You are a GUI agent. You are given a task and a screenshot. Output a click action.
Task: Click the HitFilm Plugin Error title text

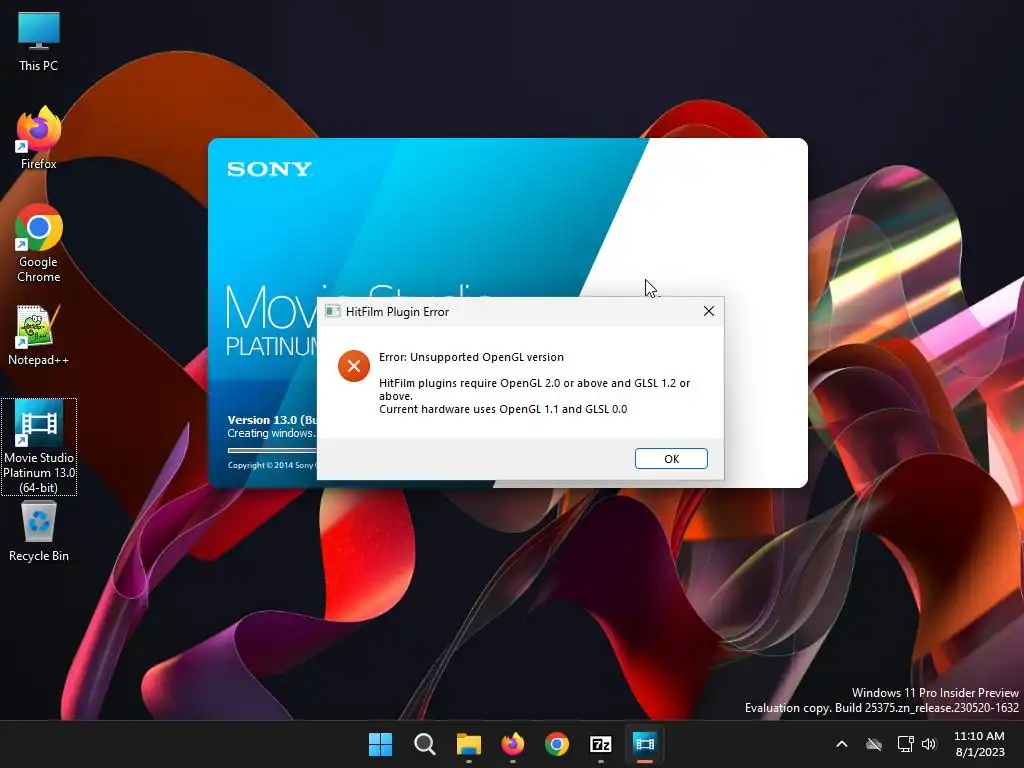pos(397,312)
